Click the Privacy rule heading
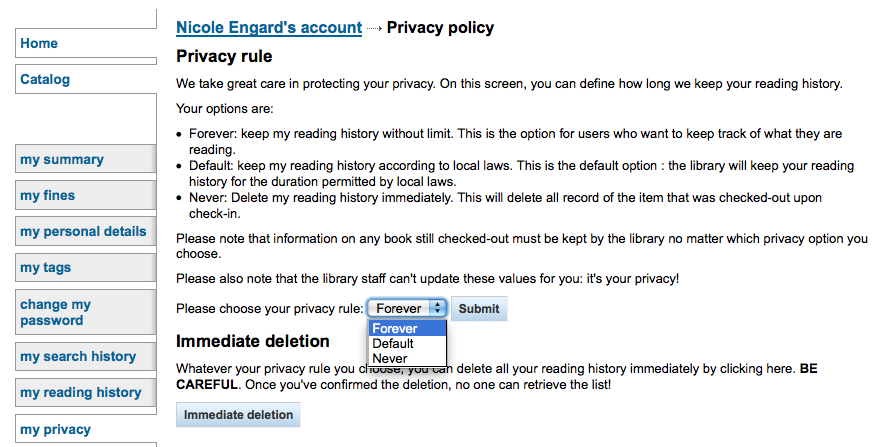Screen dimensions: 873x447 [x=224, y=56]
